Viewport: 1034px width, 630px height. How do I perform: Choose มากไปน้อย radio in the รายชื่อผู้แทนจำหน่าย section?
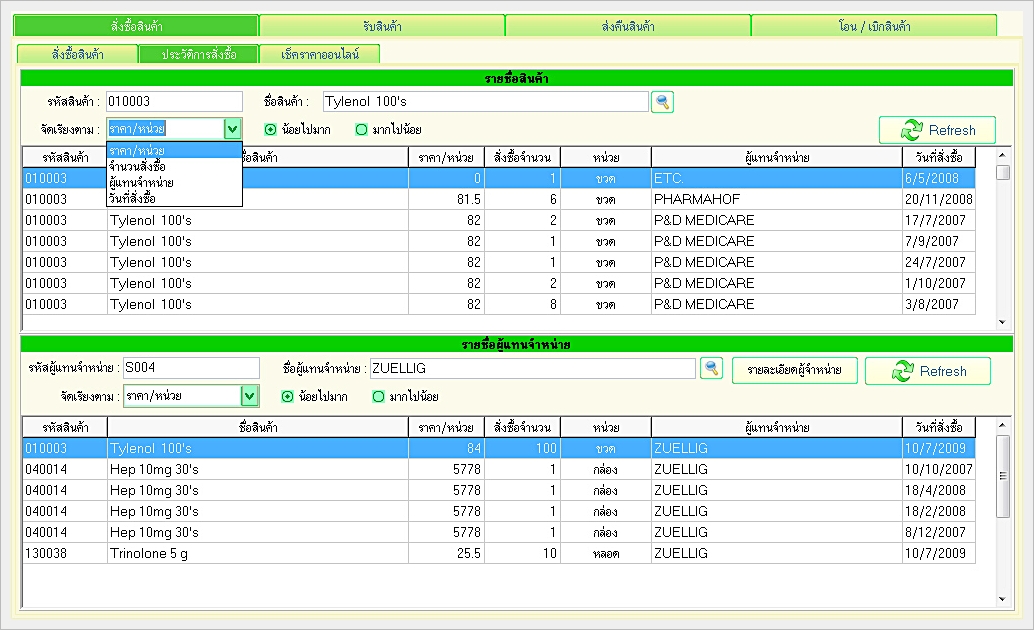point(379,396)
